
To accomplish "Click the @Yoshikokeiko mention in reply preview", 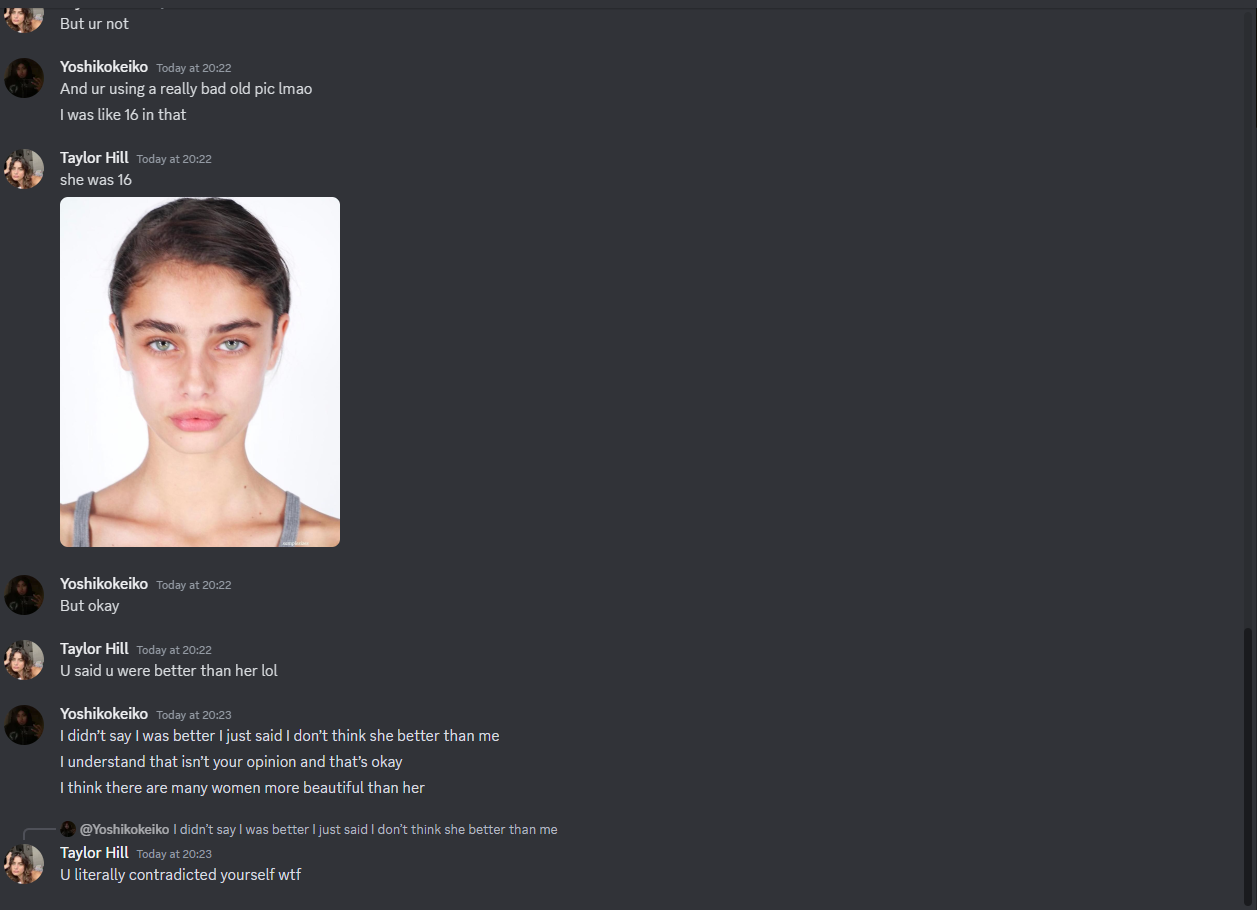I will click(124, 829).
